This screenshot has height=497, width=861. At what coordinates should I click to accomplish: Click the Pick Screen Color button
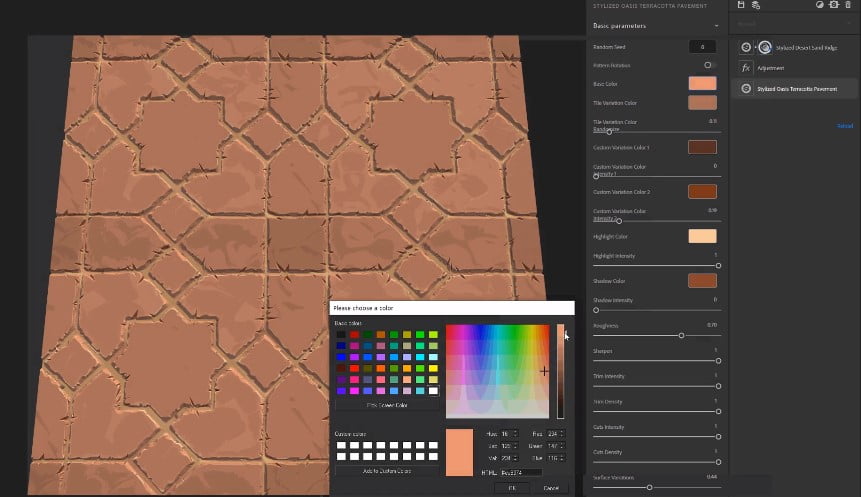coord(386,405)
